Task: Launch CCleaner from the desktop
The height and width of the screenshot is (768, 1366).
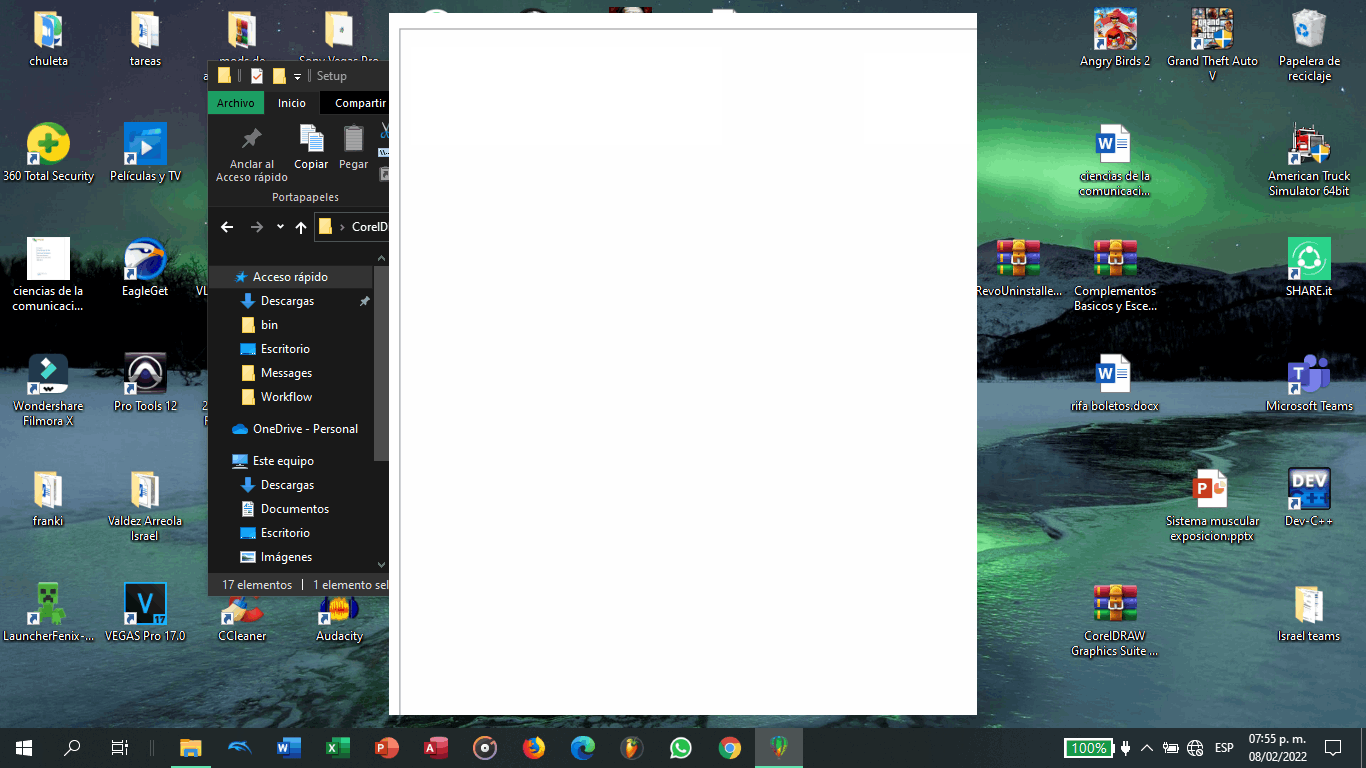Action: [x=241, y=620]
